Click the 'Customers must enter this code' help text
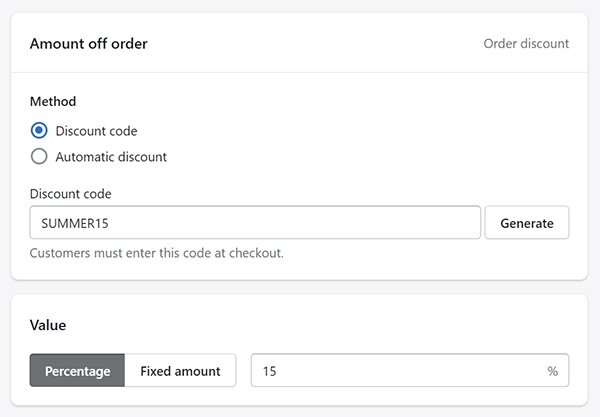The image size is (600, 417). tap(157, 253)
